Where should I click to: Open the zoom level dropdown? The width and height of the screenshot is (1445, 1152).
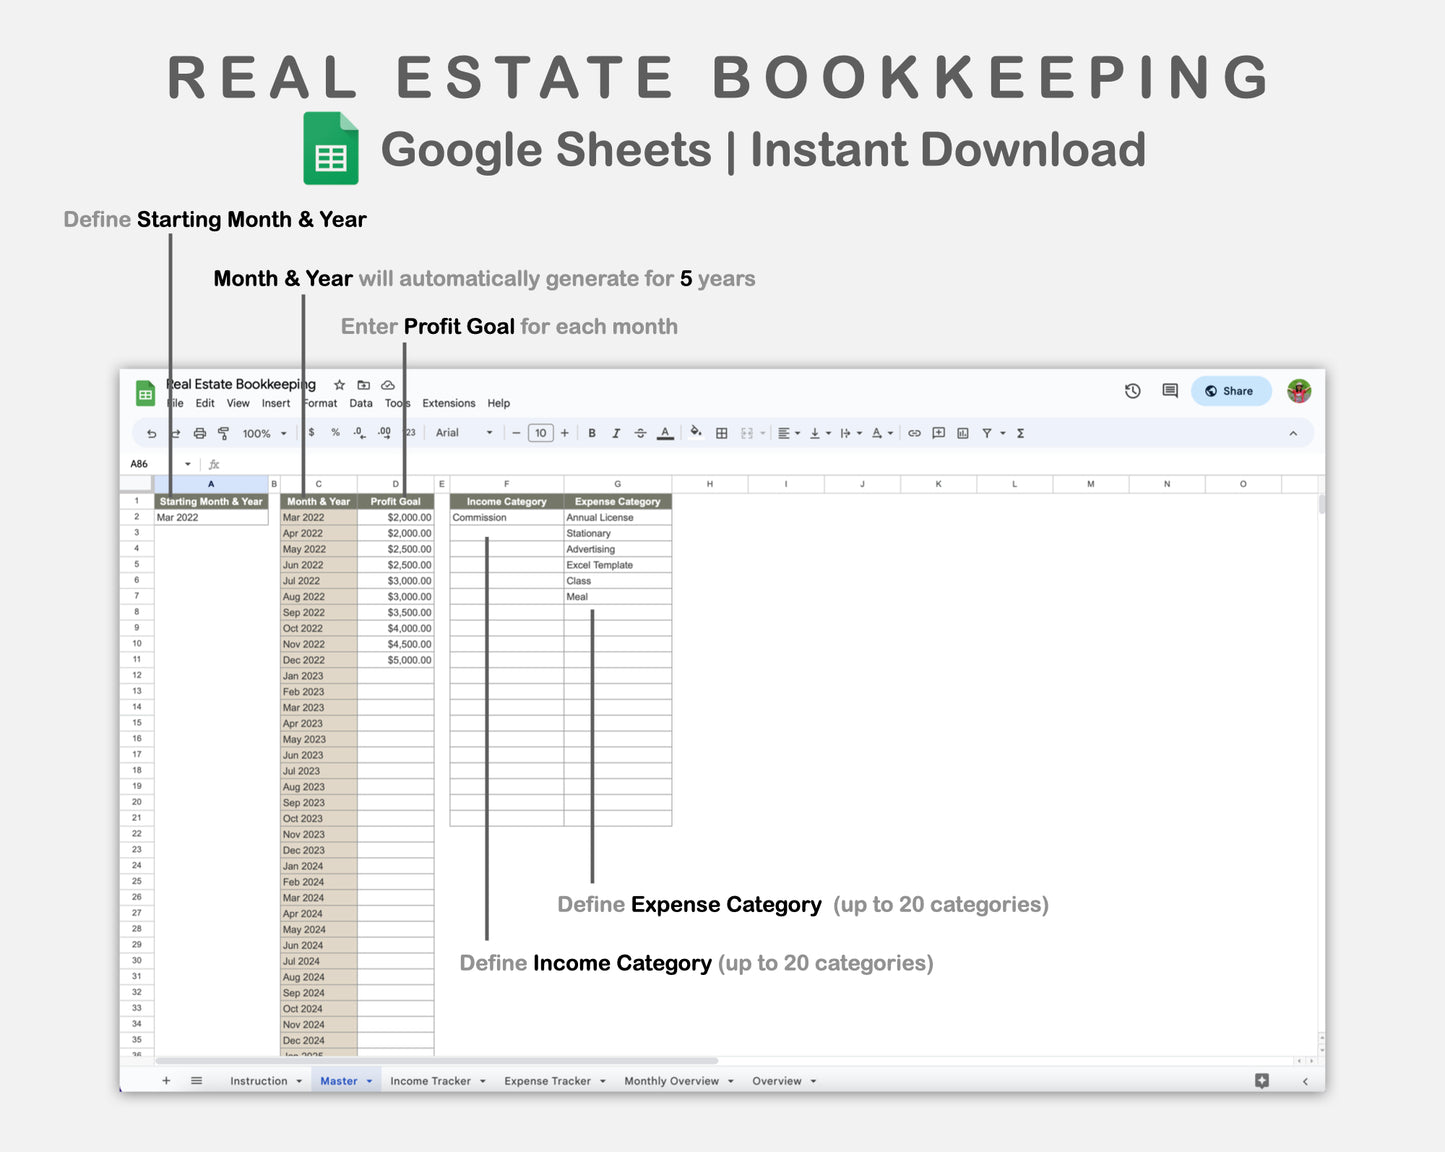(x=262, y=432)
